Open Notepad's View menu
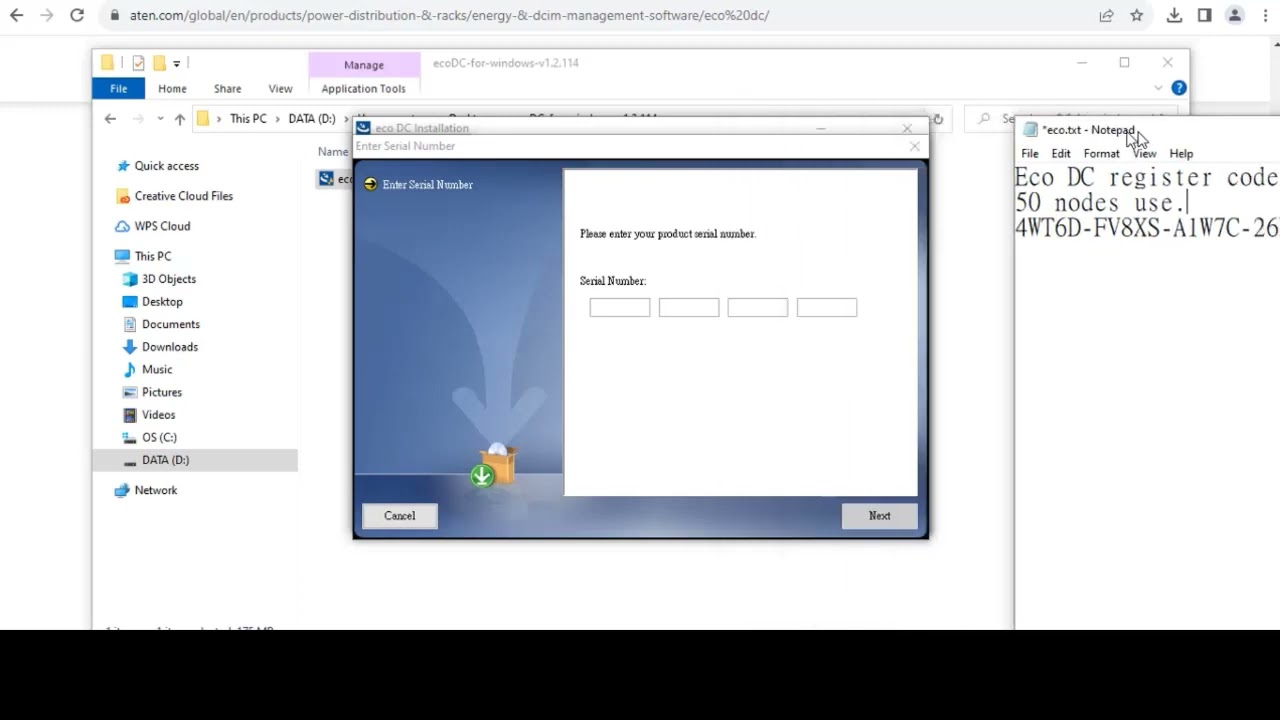Screen dimensions: 1280x720 point(1144,154)
